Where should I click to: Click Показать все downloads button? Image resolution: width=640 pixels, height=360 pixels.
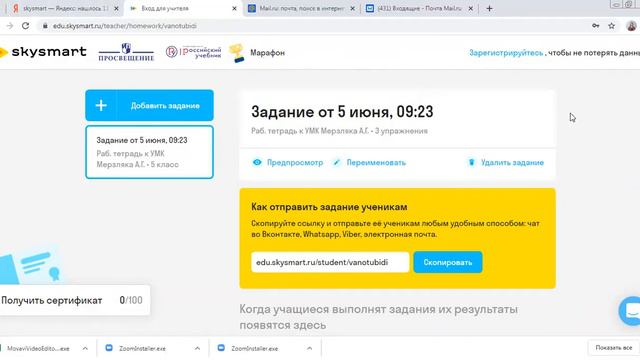[x=613, y=348]
